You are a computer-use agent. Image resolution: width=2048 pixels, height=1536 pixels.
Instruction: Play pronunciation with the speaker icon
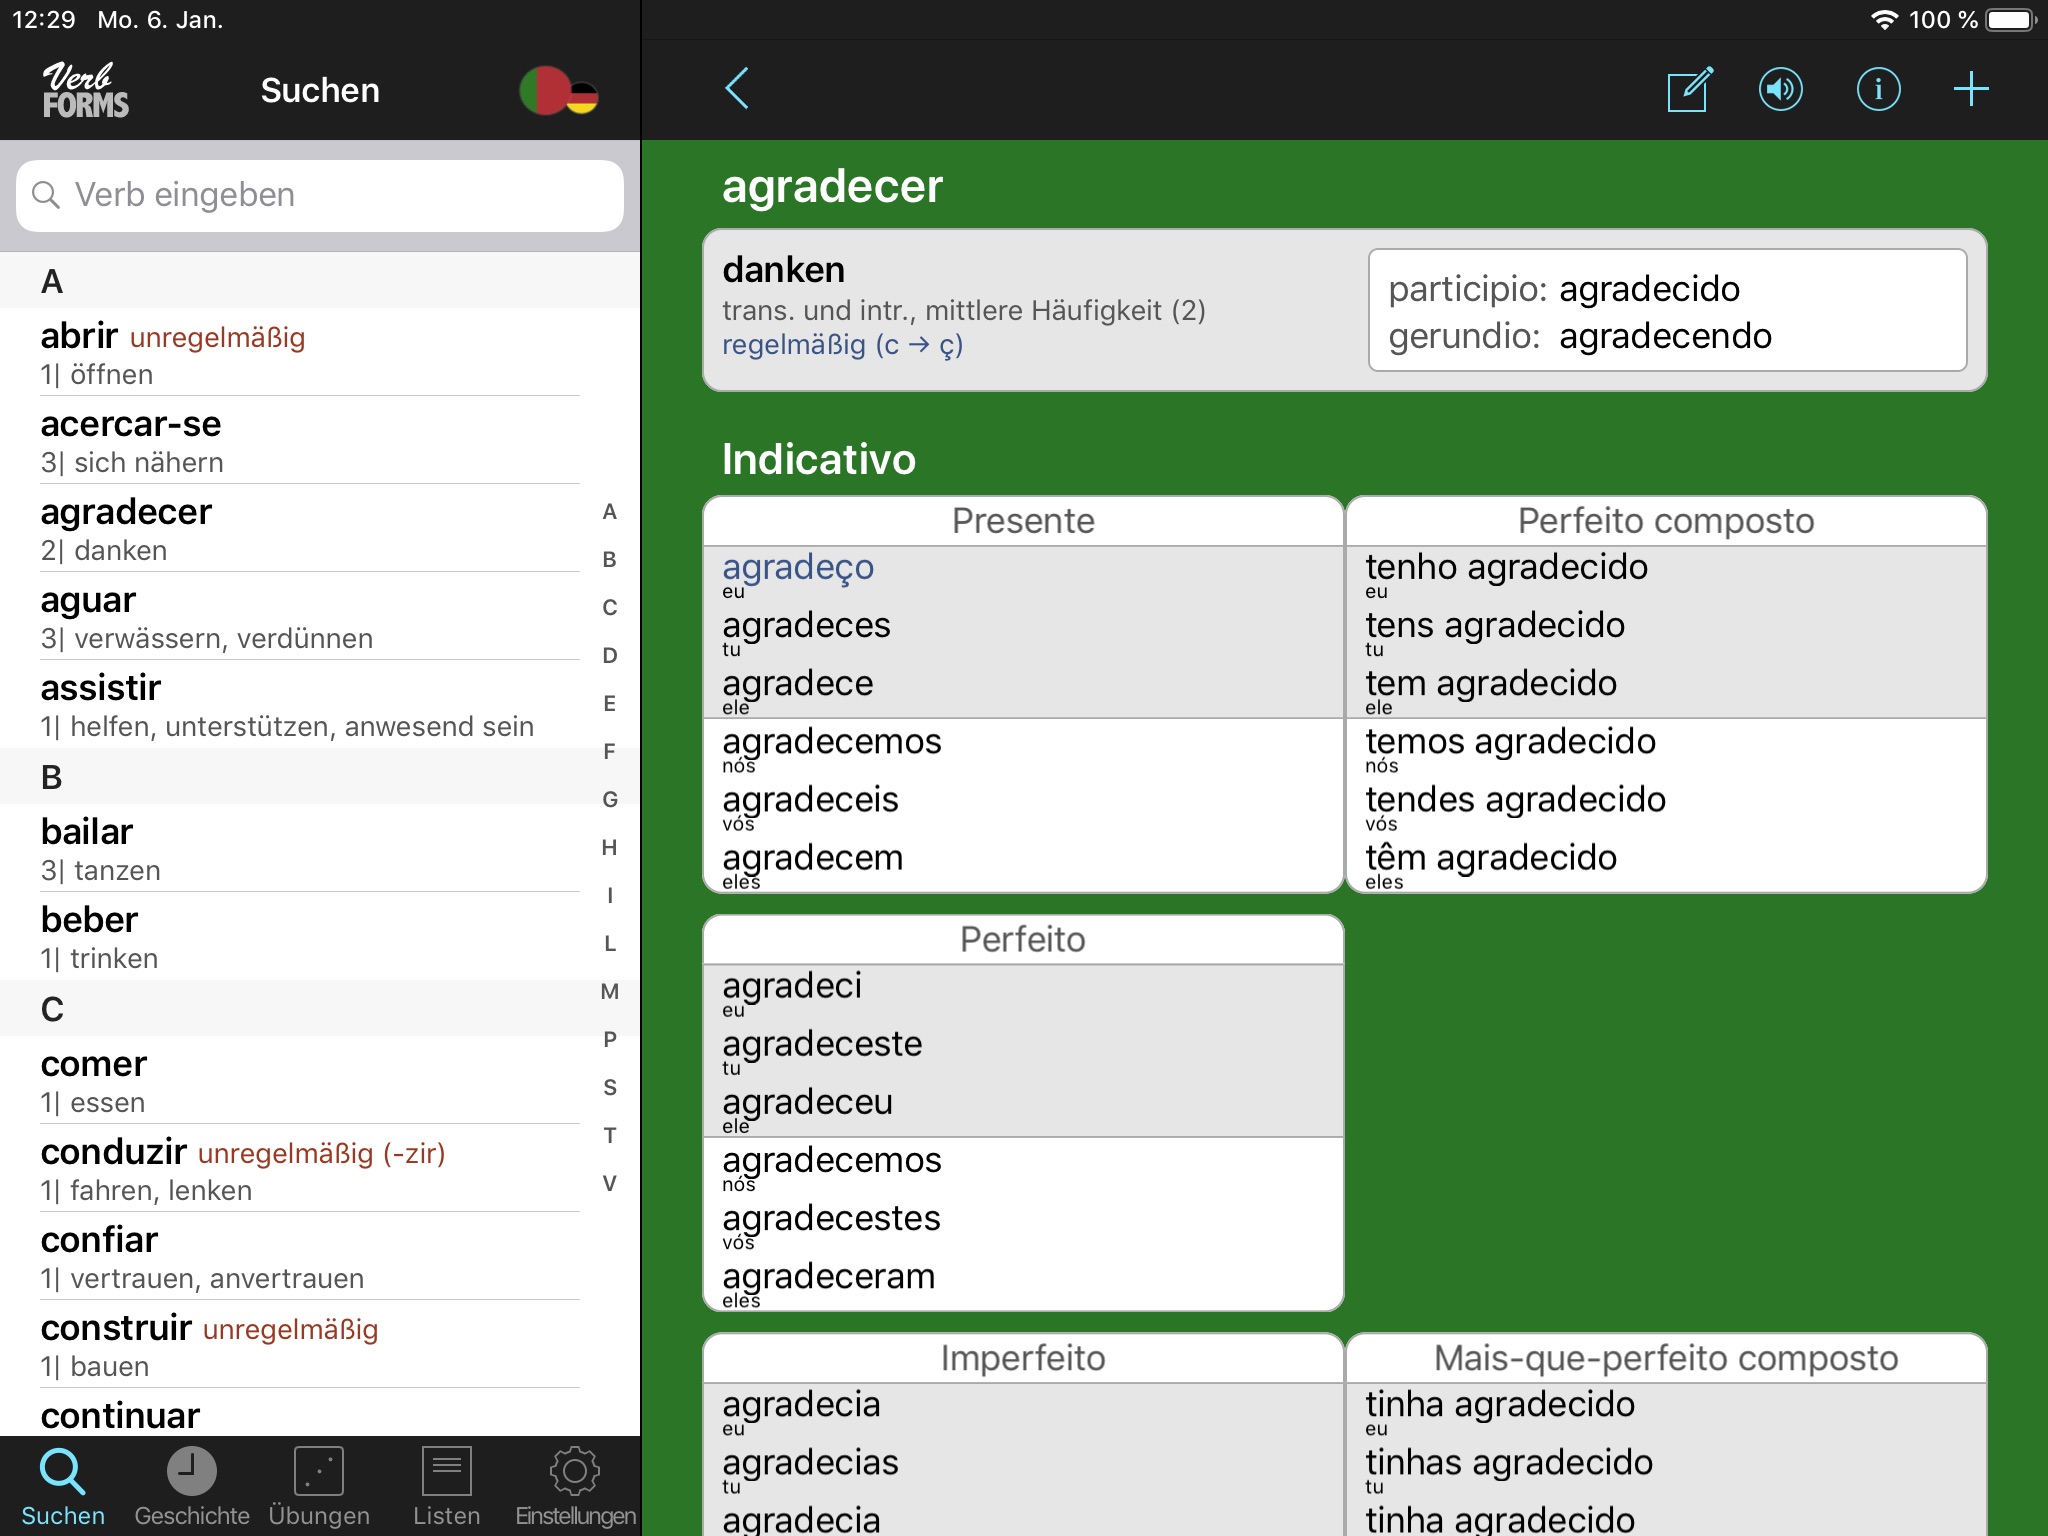coord(1781,89)
